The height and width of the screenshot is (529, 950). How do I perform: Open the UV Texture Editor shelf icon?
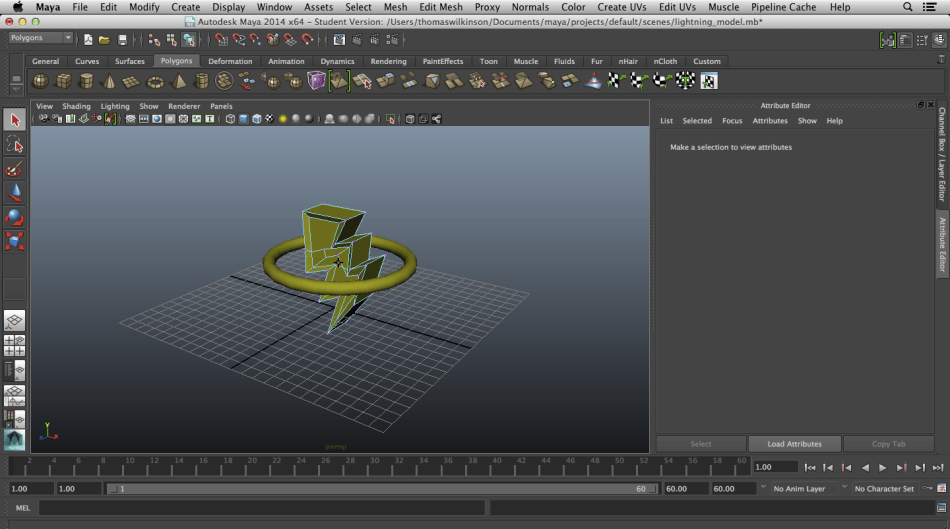tap(708, 81)
